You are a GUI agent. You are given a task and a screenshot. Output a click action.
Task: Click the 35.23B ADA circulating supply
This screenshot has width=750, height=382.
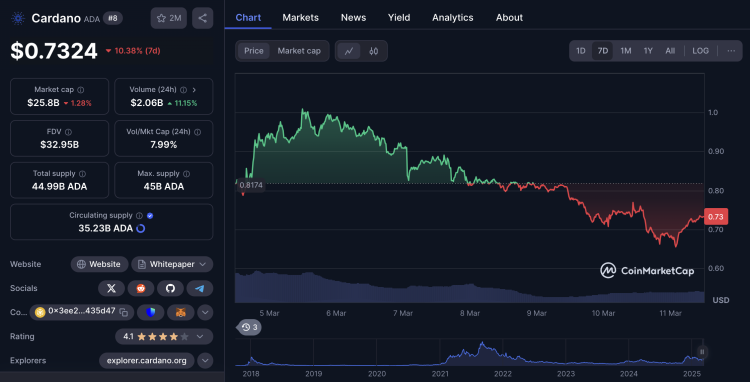click(106, 229)
